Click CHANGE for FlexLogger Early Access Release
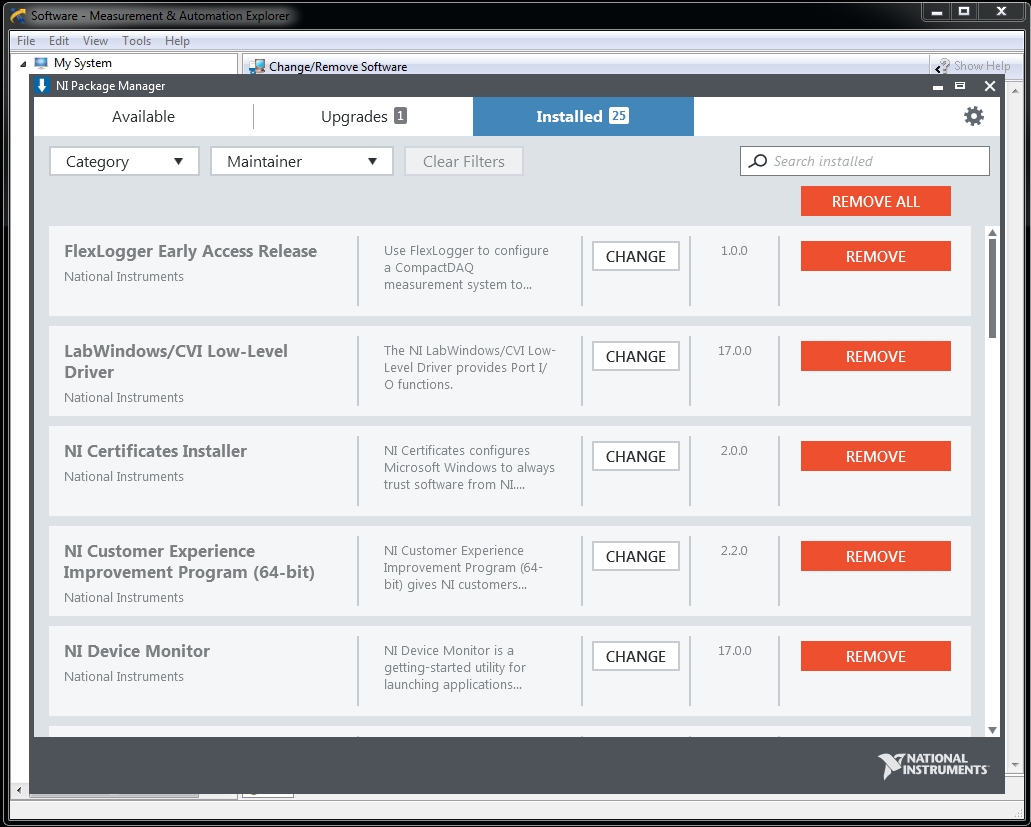This screenshot has height=827, width=1031. coord(636,256)
